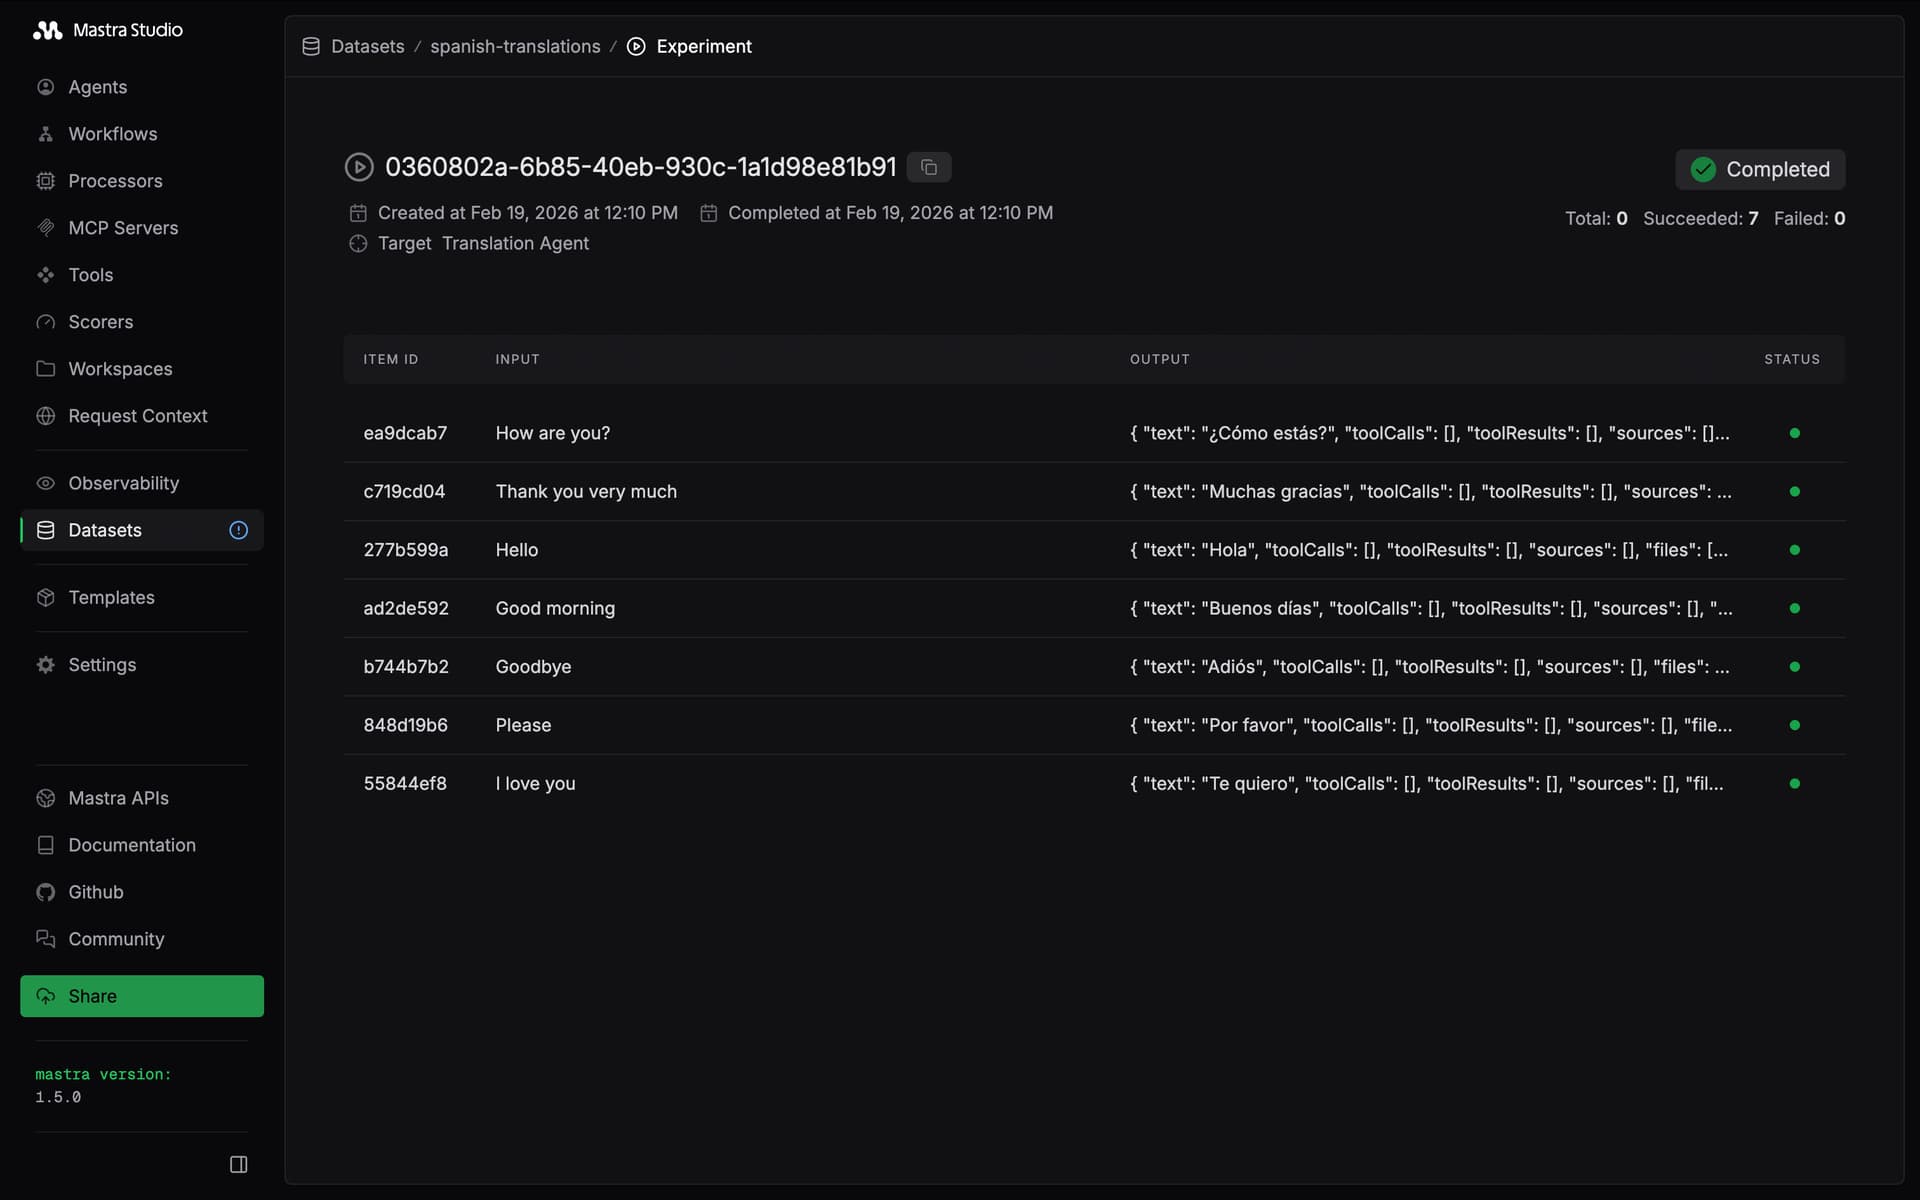
Task: Select the "Goodbye" input row
Action: point(533,667)
